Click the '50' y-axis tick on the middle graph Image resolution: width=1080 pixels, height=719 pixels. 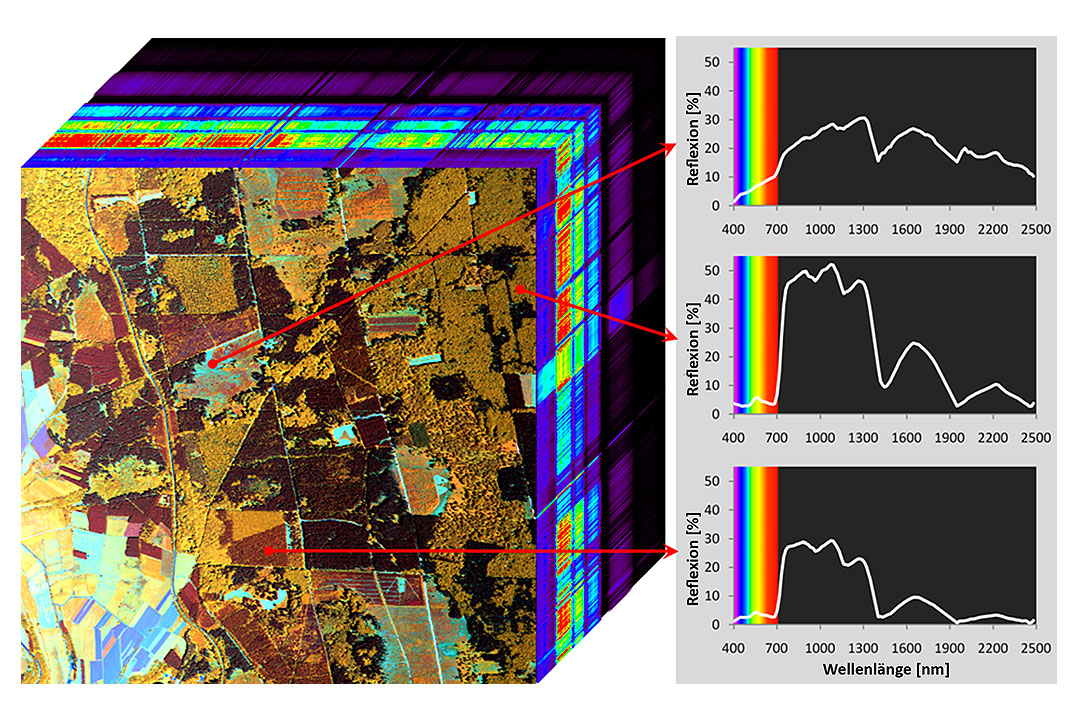(x=714, y=270)
